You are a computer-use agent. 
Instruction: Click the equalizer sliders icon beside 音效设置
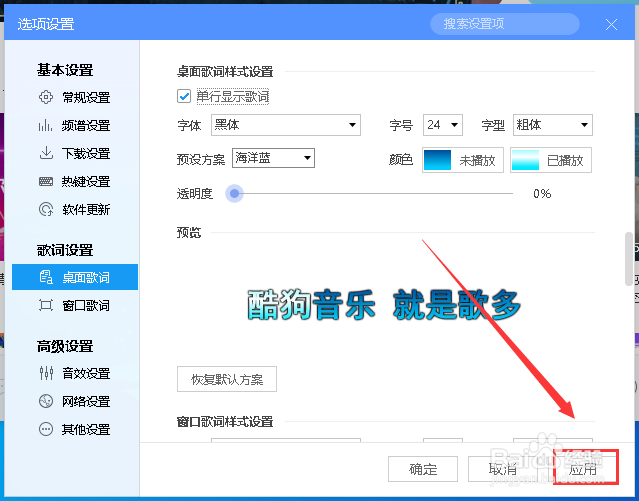tap(46, 373)
